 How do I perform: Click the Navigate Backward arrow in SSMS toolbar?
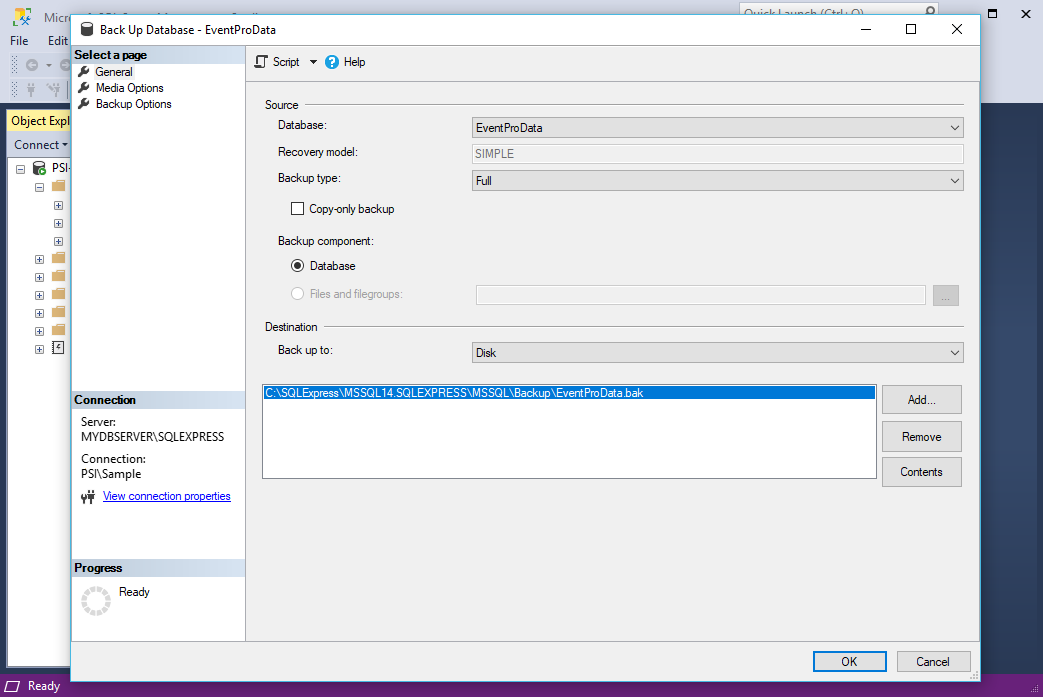(31, 65)
